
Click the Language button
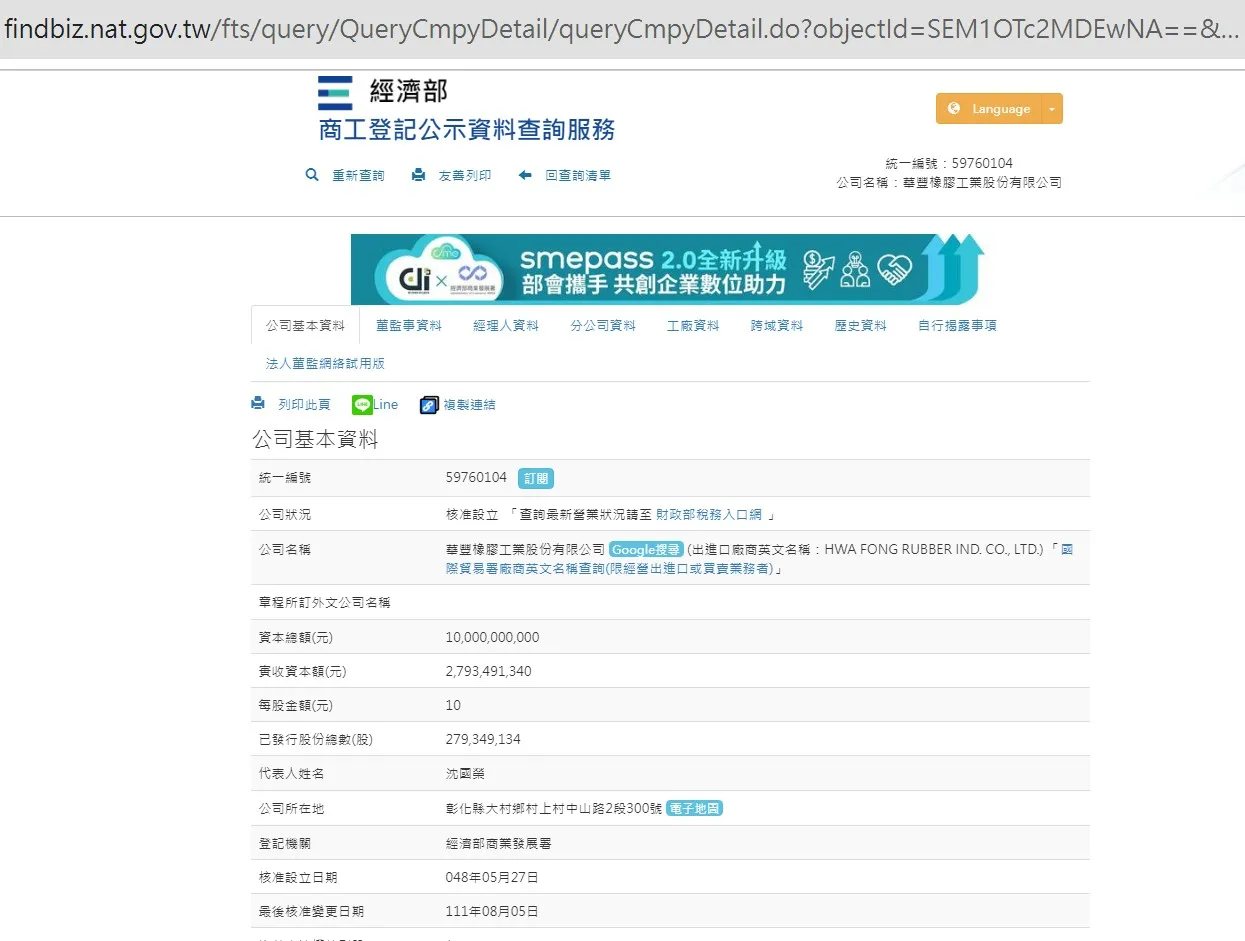click(989, 109)
